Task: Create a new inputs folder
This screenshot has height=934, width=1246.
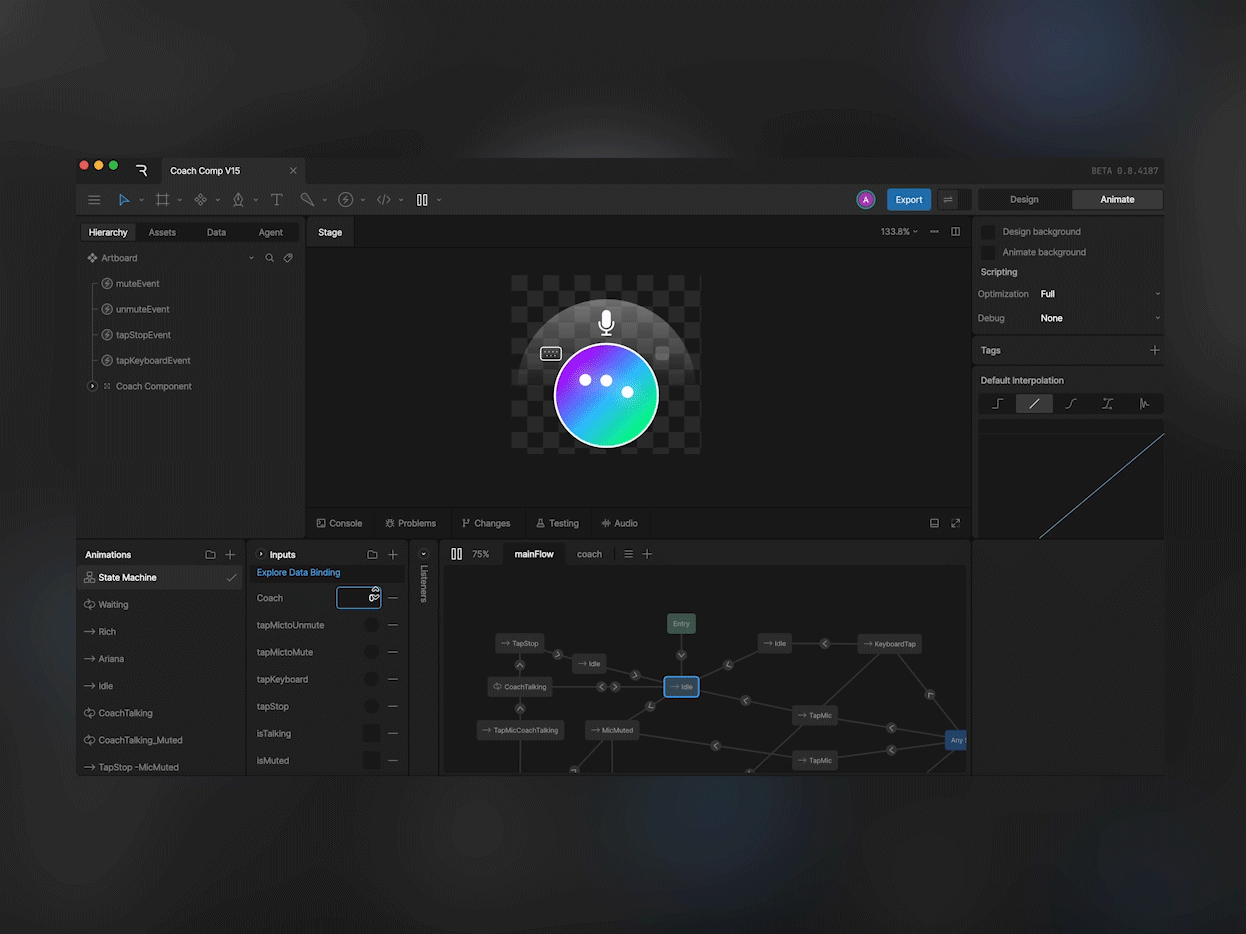Action: point(372,554)
